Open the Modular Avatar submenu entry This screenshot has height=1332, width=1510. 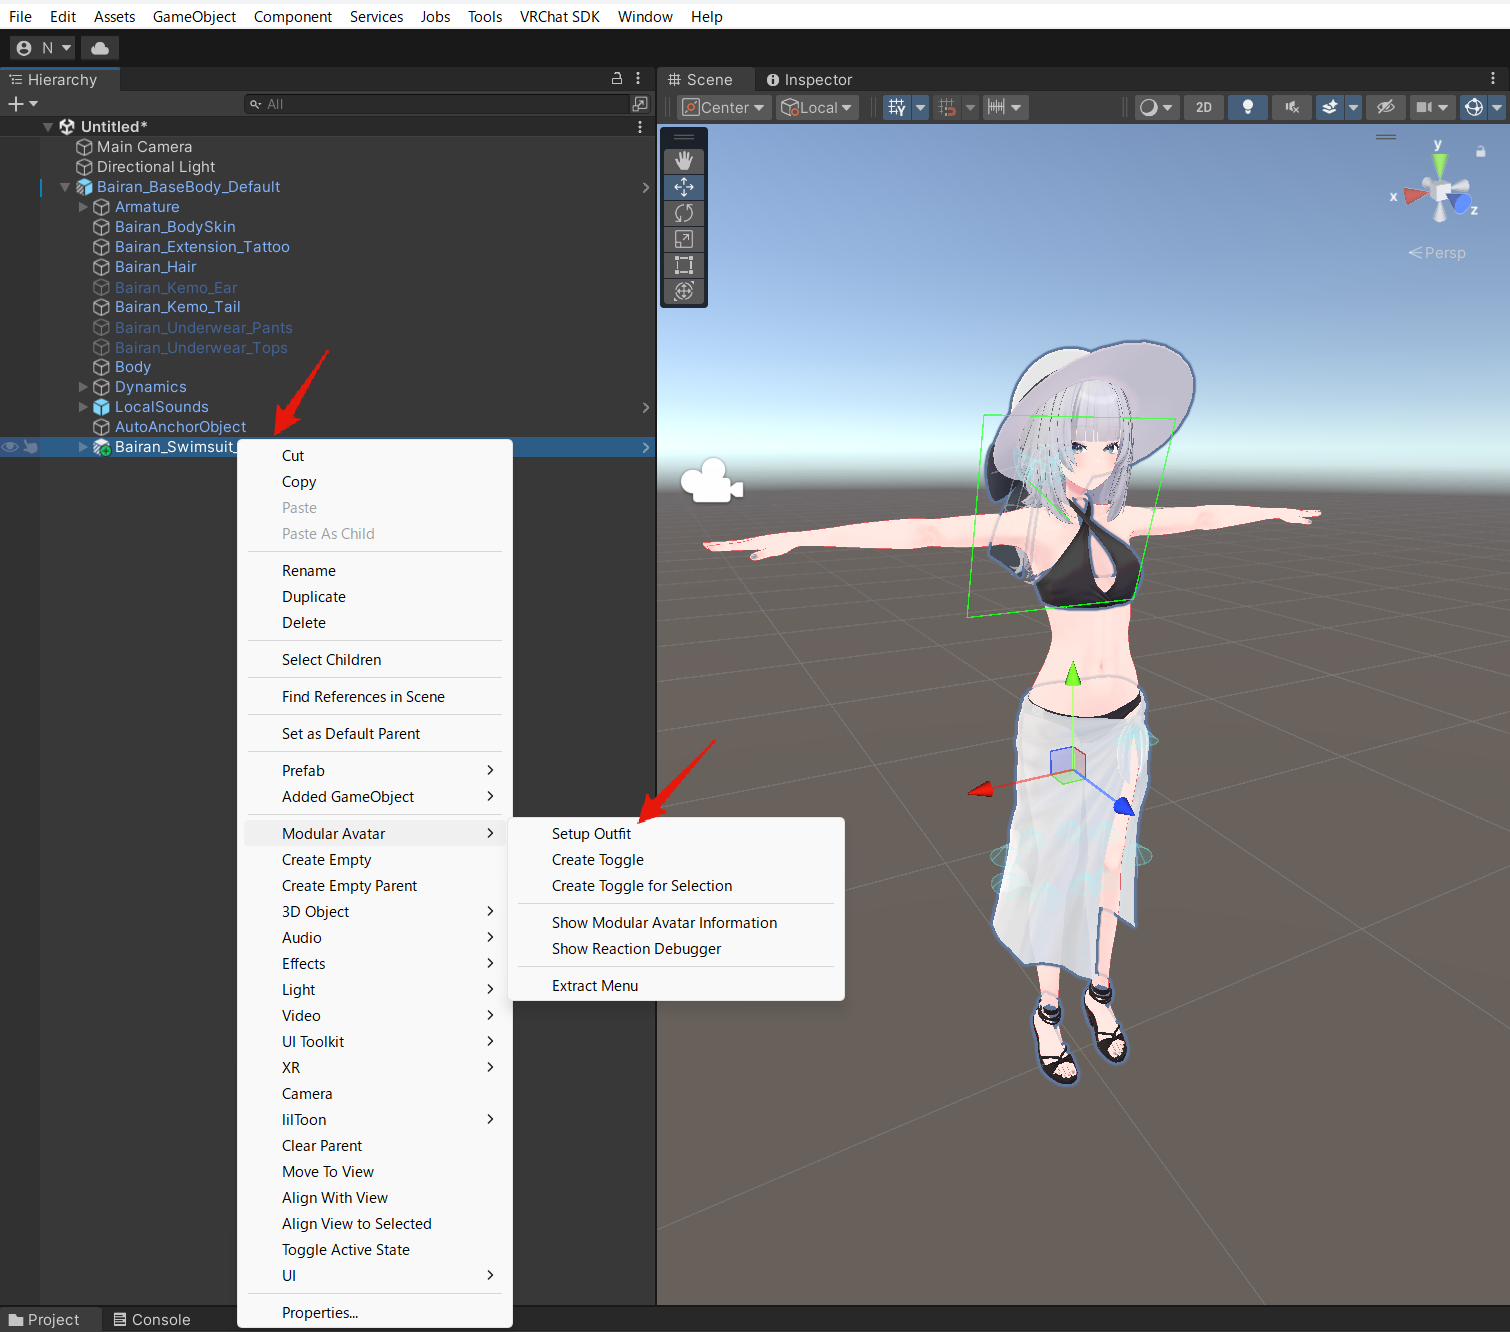pos(375,834)
